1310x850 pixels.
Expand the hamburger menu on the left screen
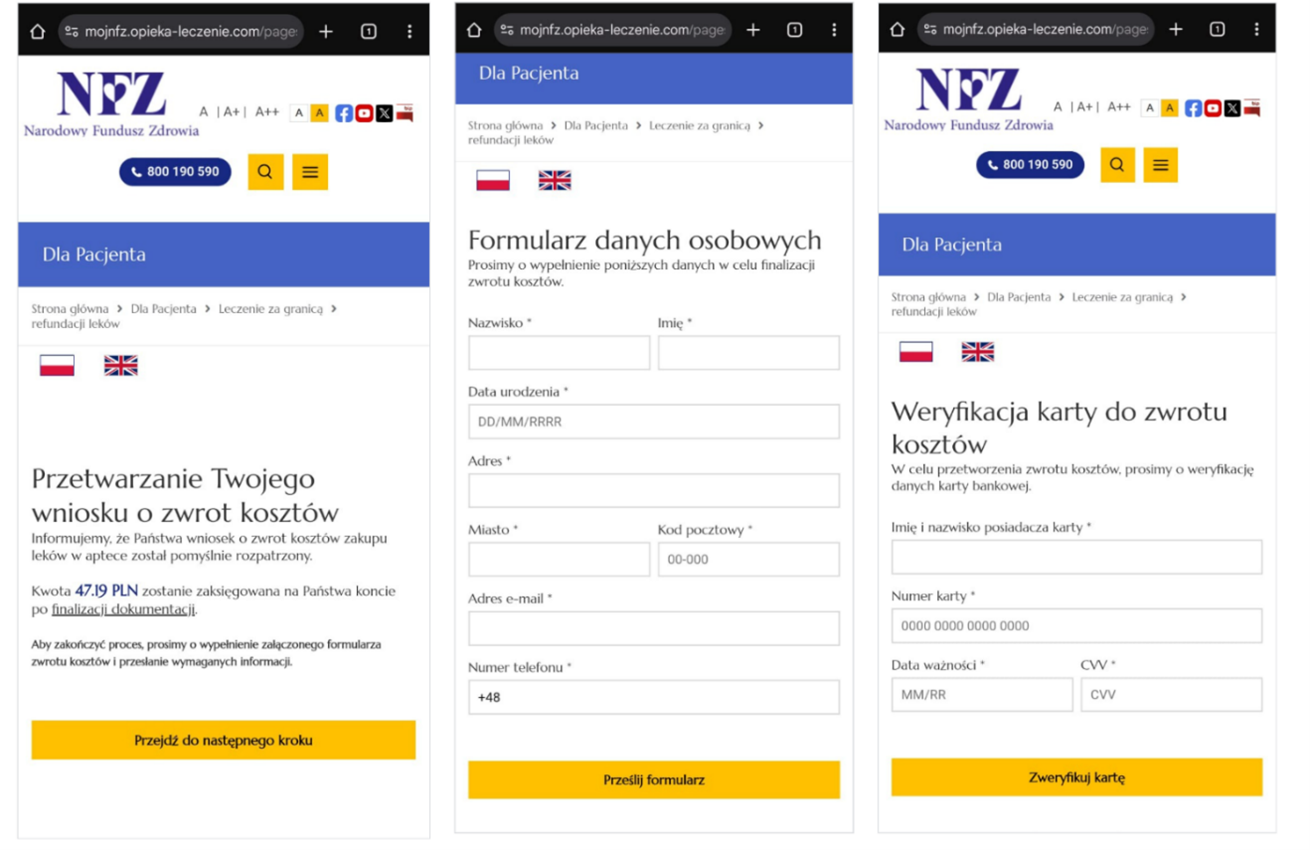pyautogui.click(x=310, y=172)
